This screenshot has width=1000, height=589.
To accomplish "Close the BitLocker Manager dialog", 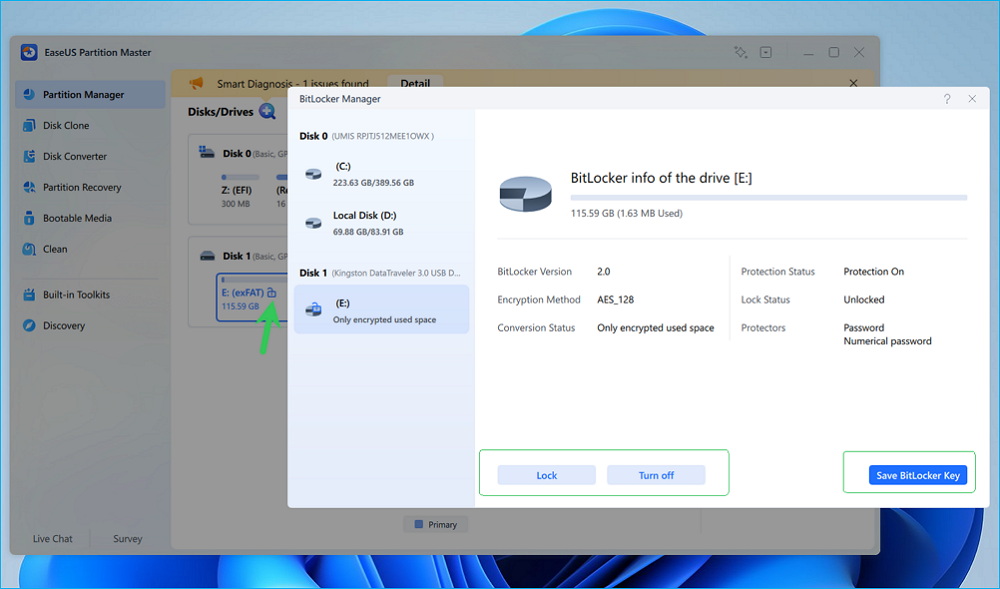I will [972, 99].
